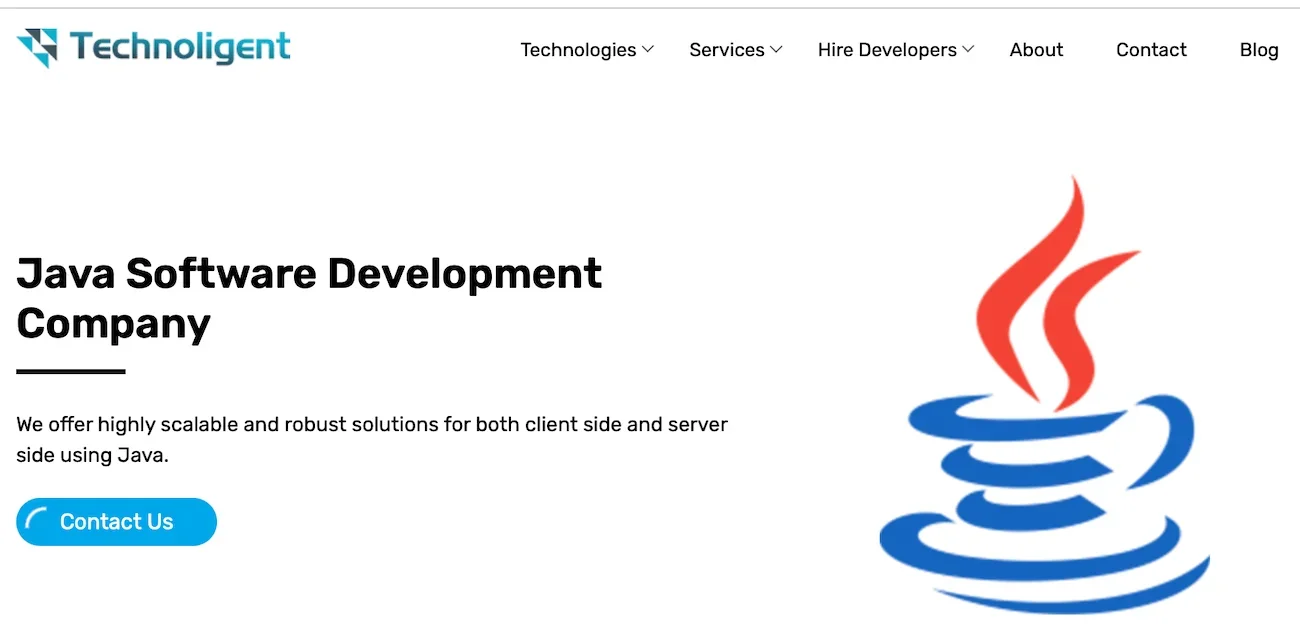Screen dimensions: 1300x633
Task: Expand the chevron next to Services
Action: 776,49
